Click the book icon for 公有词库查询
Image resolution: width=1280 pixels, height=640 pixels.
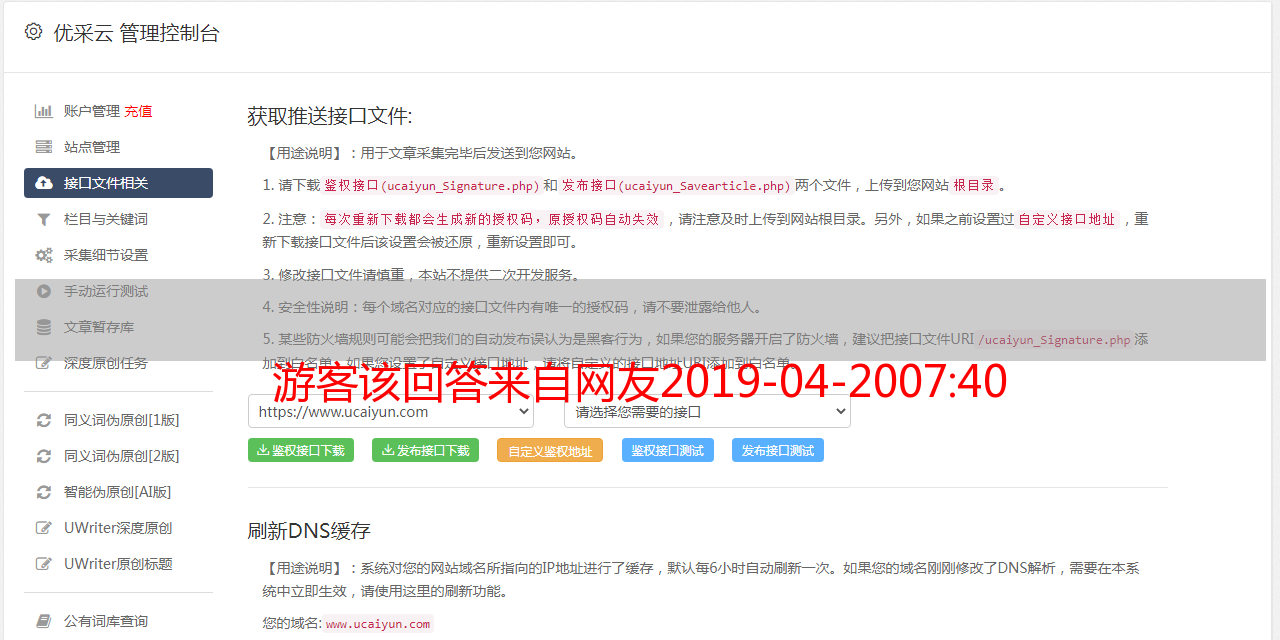click(x=44, y=621)
